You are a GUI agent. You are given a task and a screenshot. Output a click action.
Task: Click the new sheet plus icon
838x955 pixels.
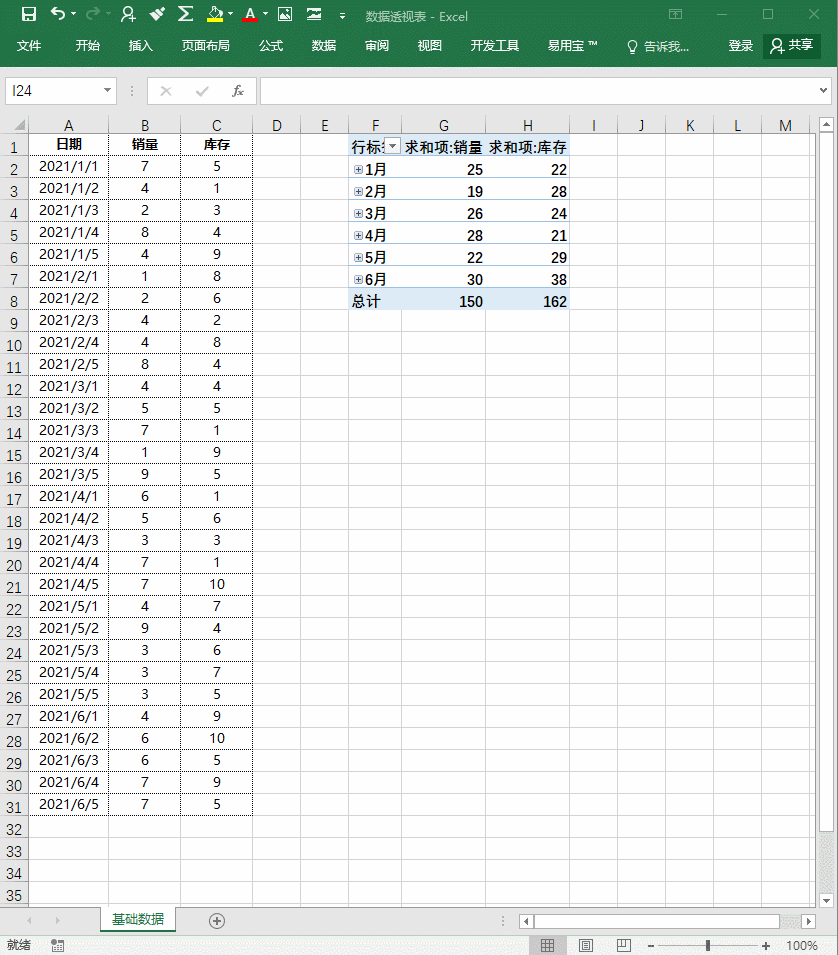[x=217, y=920]
